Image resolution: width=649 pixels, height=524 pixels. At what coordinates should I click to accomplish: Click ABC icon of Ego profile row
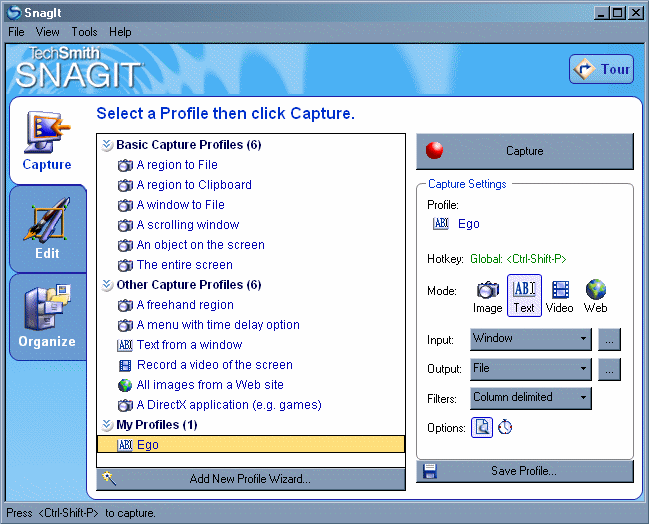[x=125, y=445]
